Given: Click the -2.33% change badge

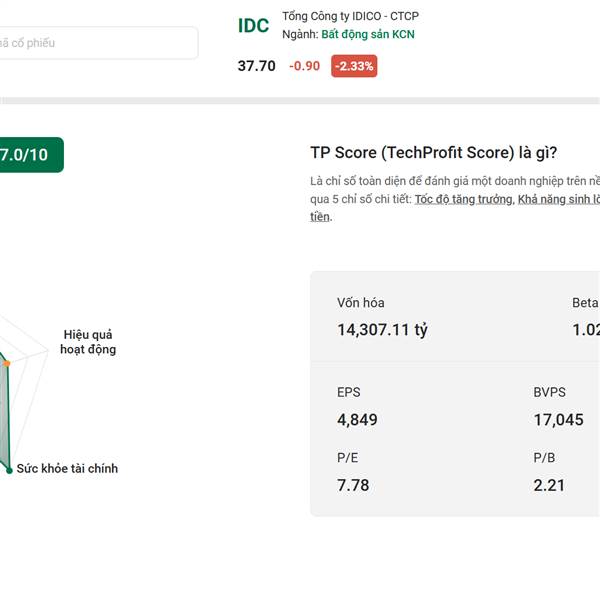Looking at the screenshot, I should (354, 66).
